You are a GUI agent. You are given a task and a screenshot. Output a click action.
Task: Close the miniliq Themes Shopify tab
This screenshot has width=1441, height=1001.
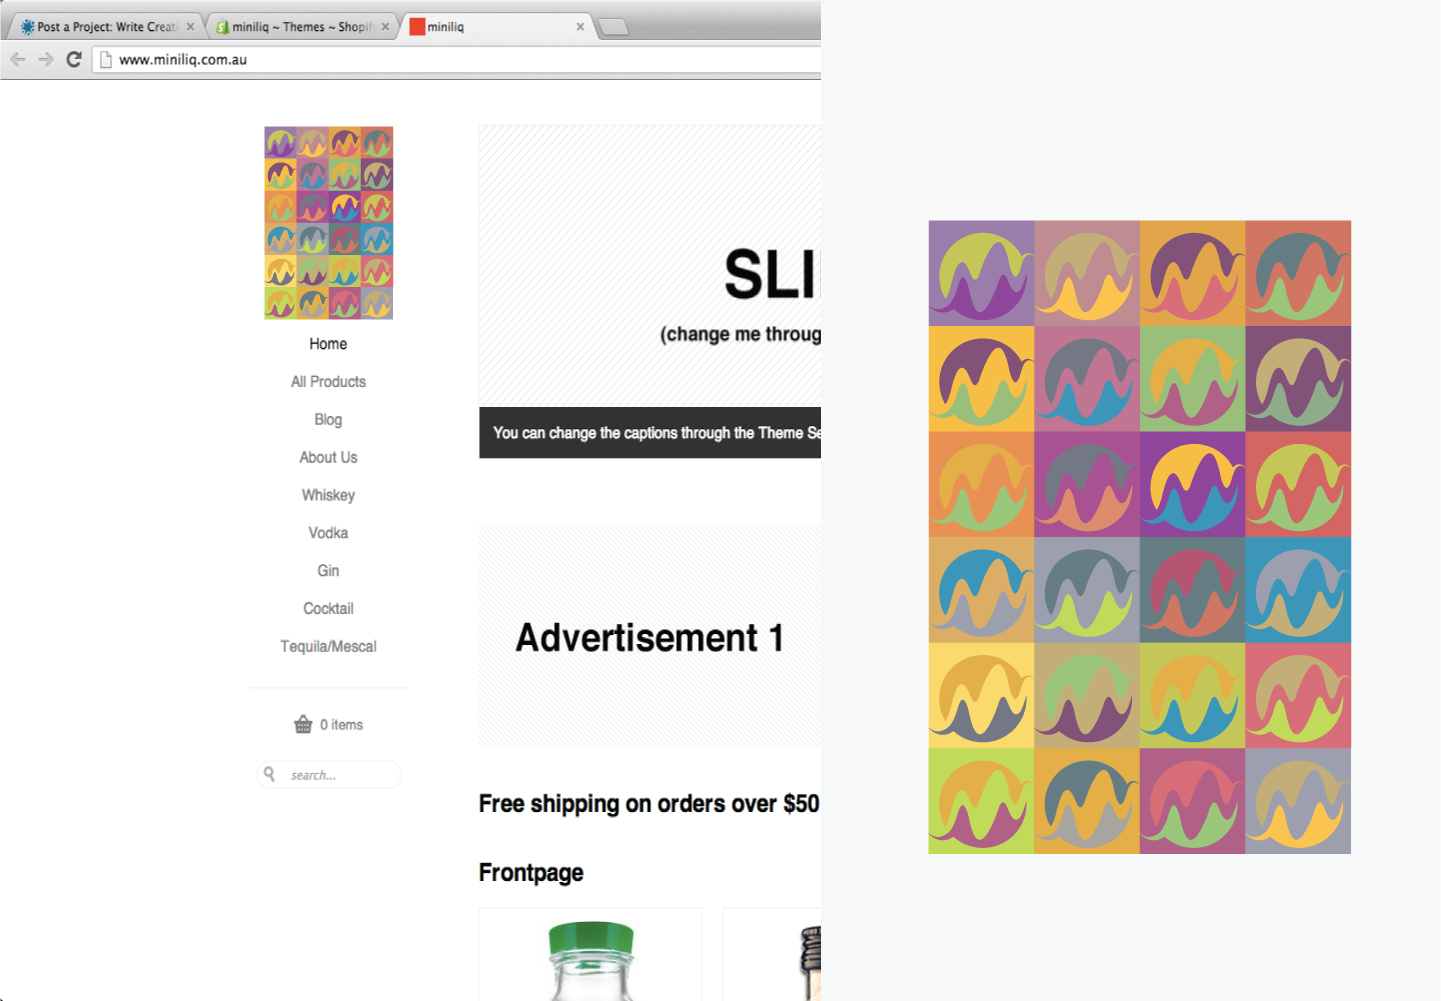click(x=385, y=27)
